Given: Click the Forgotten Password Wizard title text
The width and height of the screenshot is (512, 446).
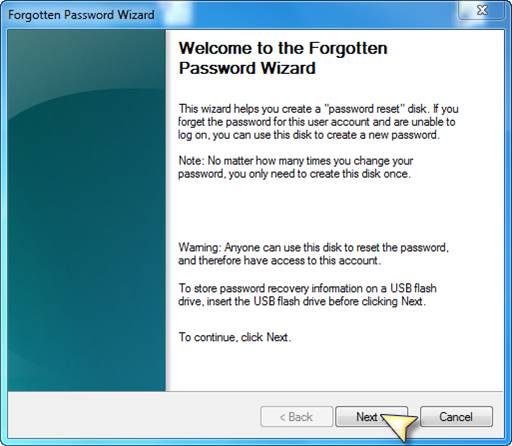Looking at the screenshot, I should coord(81,15).
